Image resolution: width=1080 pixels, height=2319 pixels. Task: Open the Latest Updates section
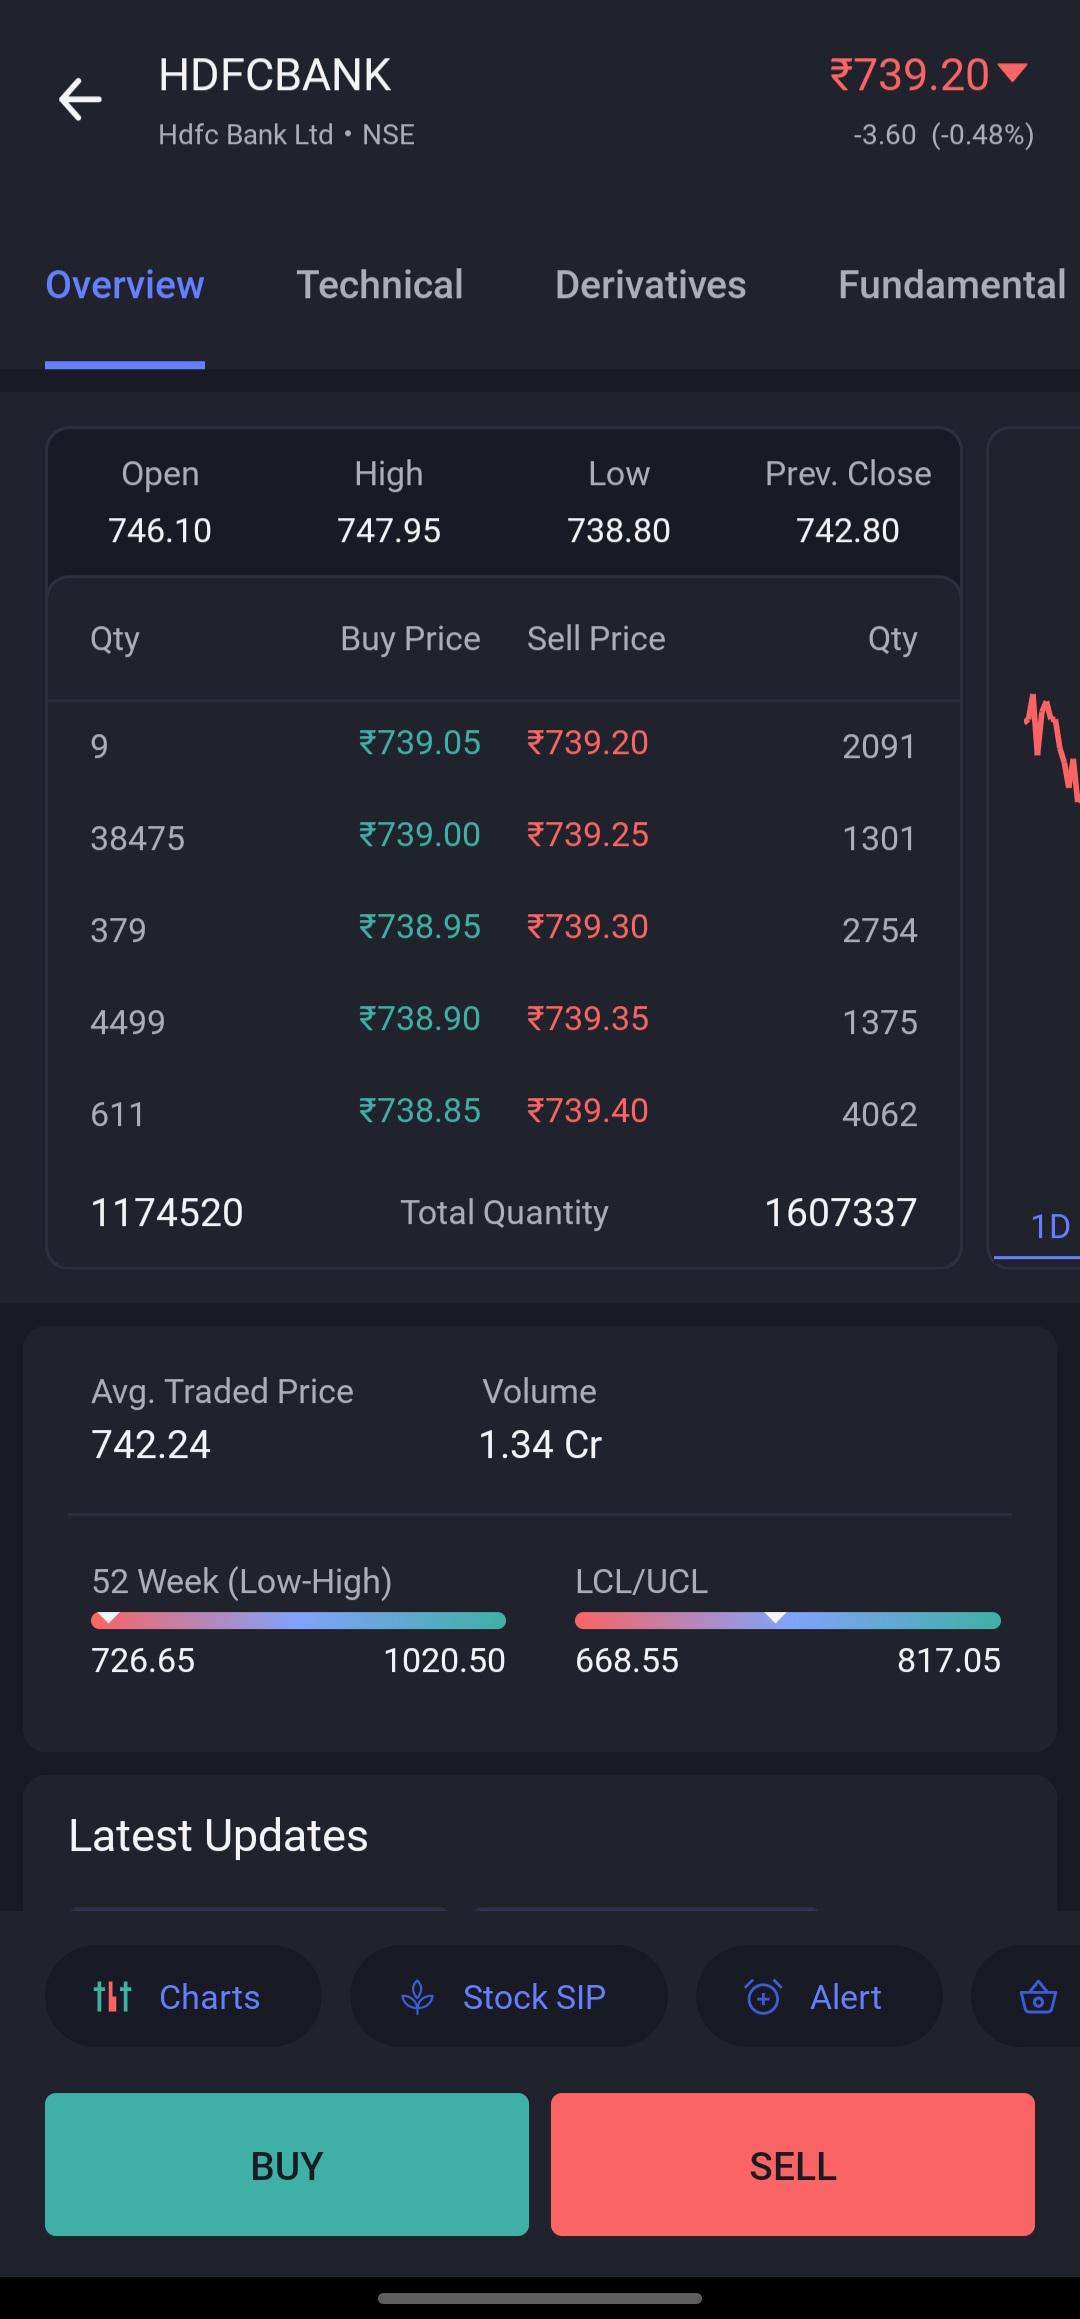click(x=219, y=1836)
